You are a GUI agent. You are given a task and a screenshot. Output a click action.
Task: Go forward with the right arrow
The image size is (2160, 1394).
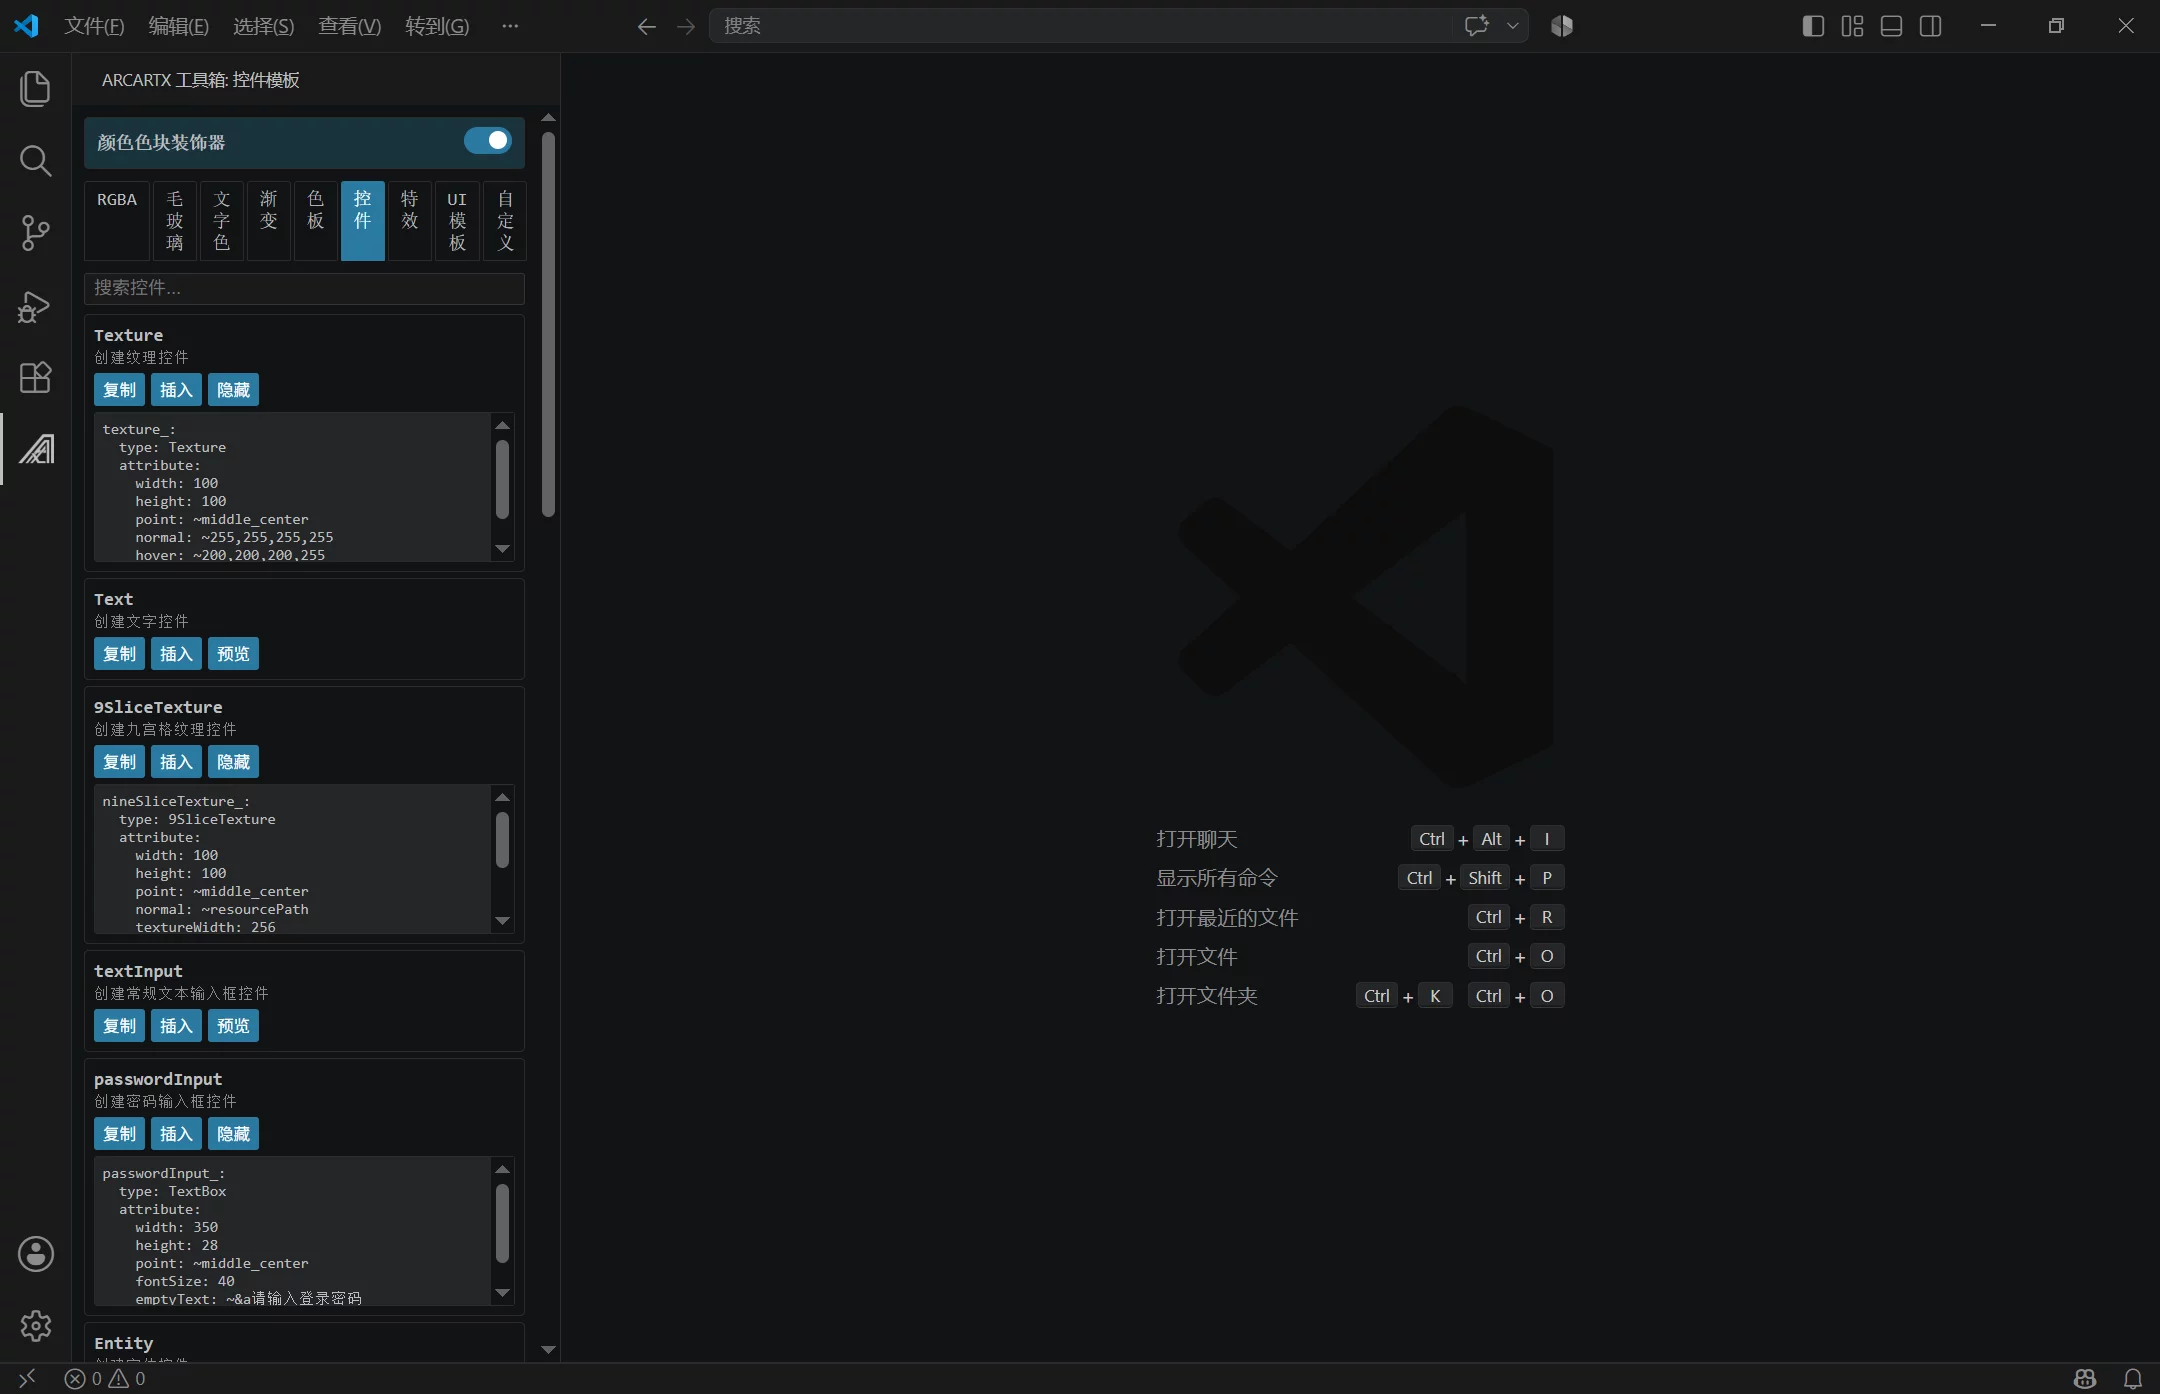[685, 27]
